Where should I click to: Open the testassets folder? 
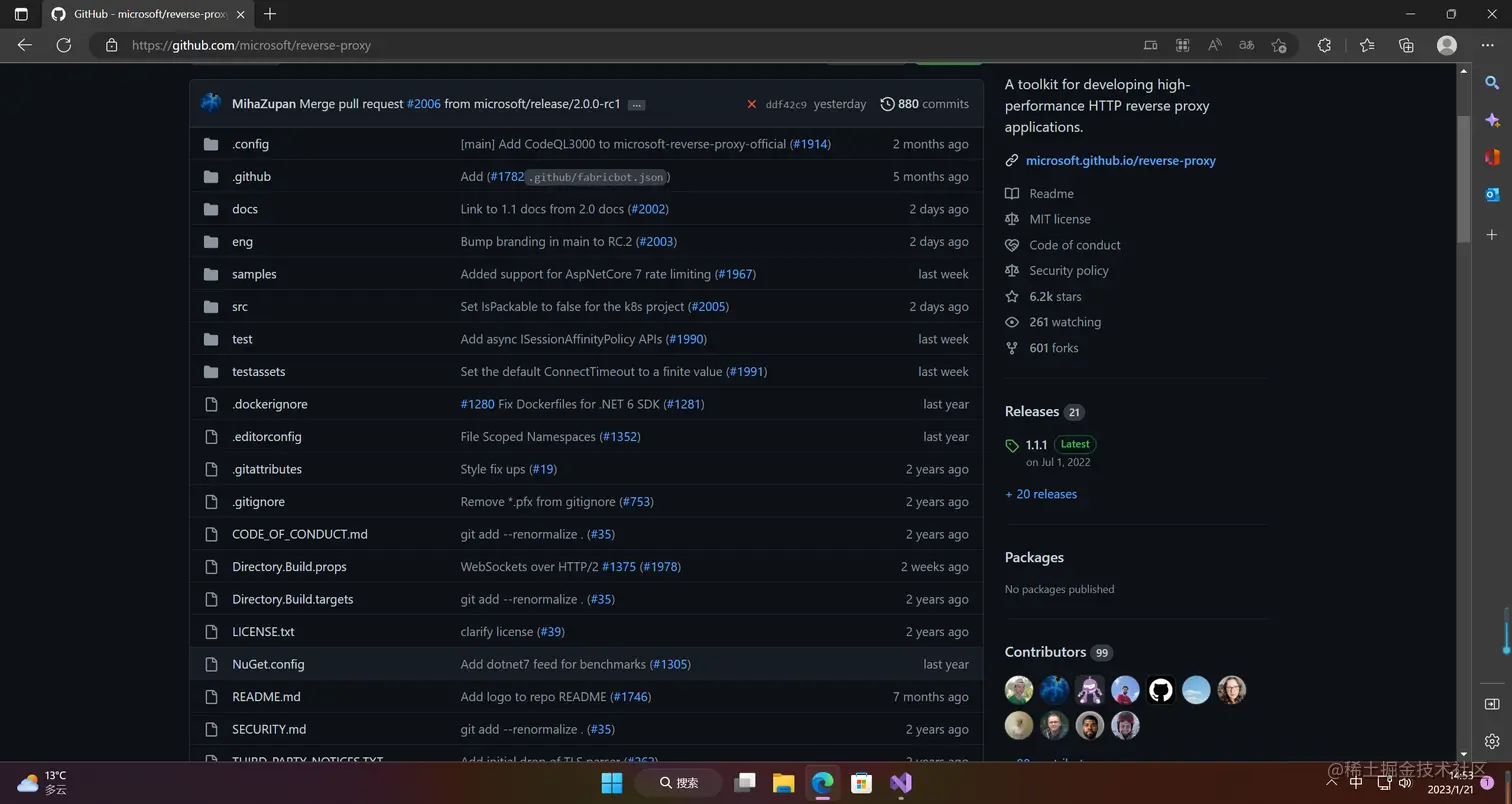coord(259,371)
